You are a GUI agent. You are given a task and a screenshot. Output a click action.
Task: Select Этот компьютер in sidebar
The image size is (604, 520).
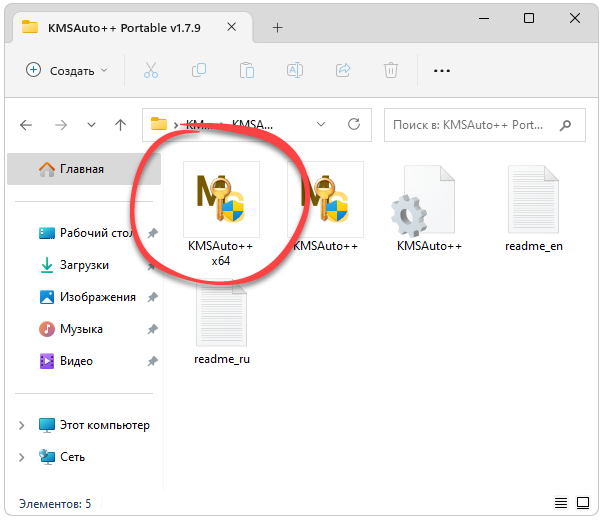click(94, 425)
